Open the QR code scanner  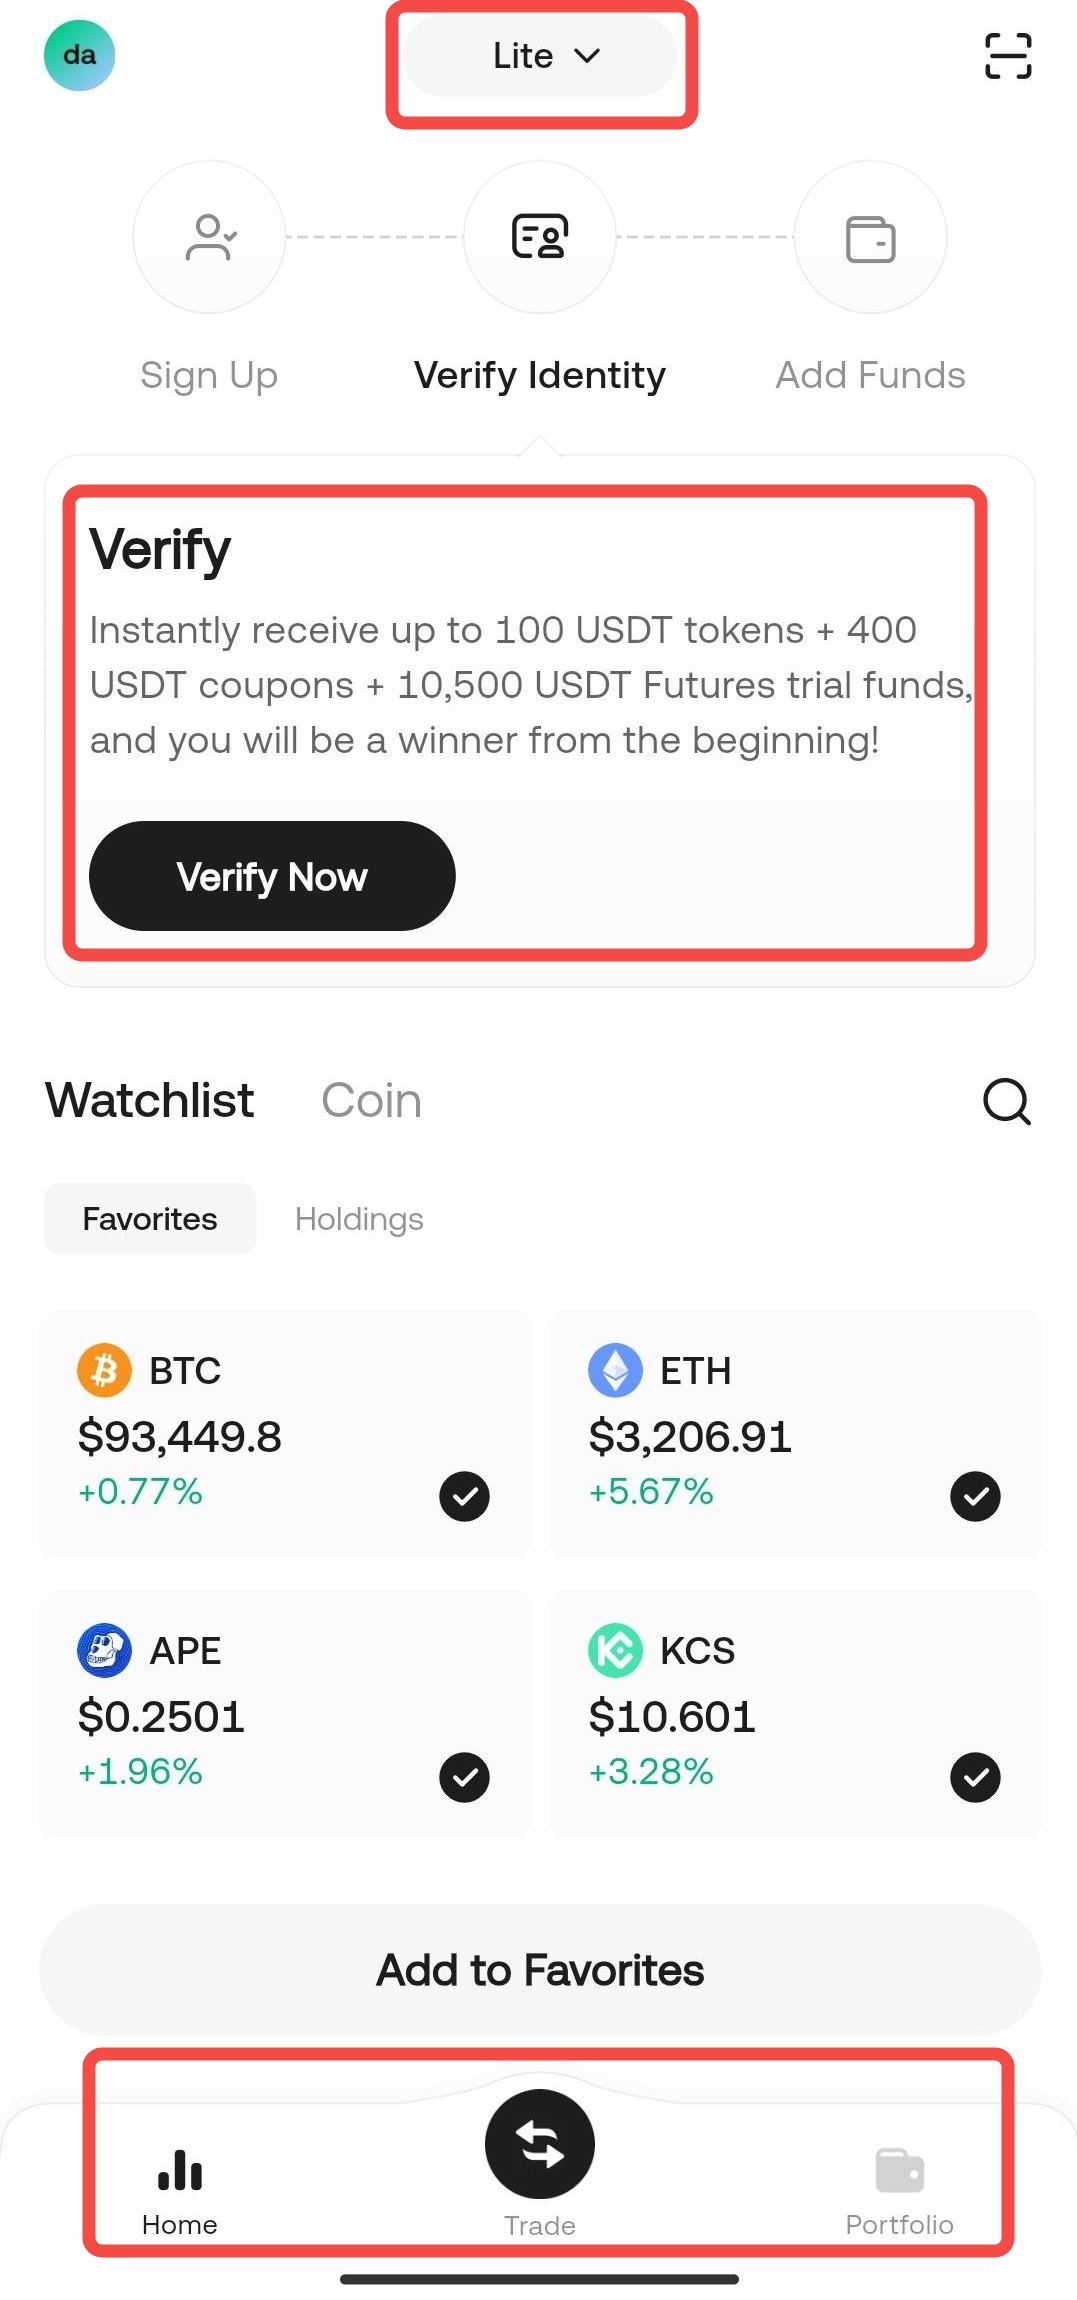point(1008,56)
